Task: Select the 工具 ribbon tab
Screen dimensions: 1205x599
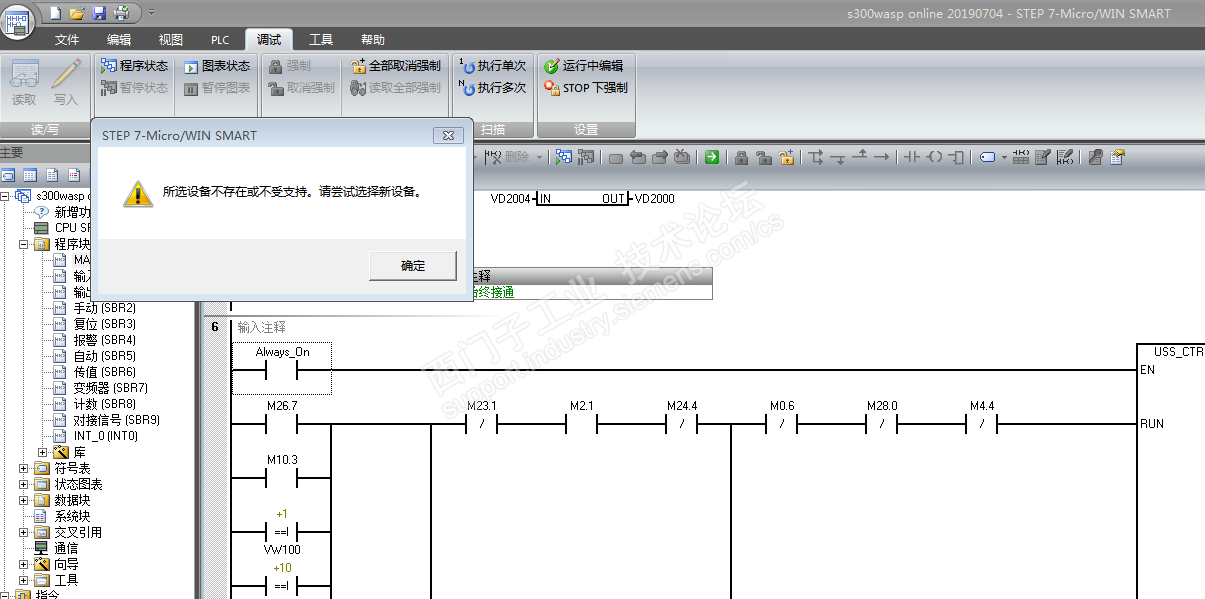Action: [x=321, y=40]
